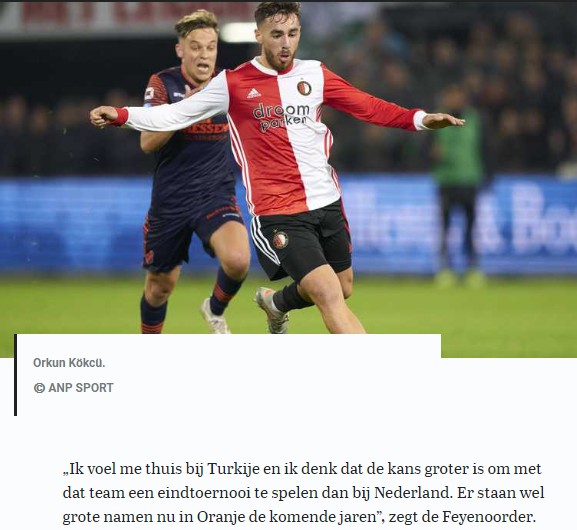This screenshot has height=530, width=577.
Task: Click the Droomparken sponsor logo
Action: [x=282, y=116]
